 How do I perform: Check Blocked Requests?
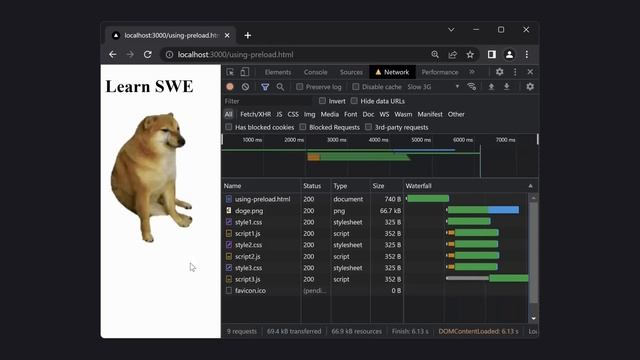(303, 127)
